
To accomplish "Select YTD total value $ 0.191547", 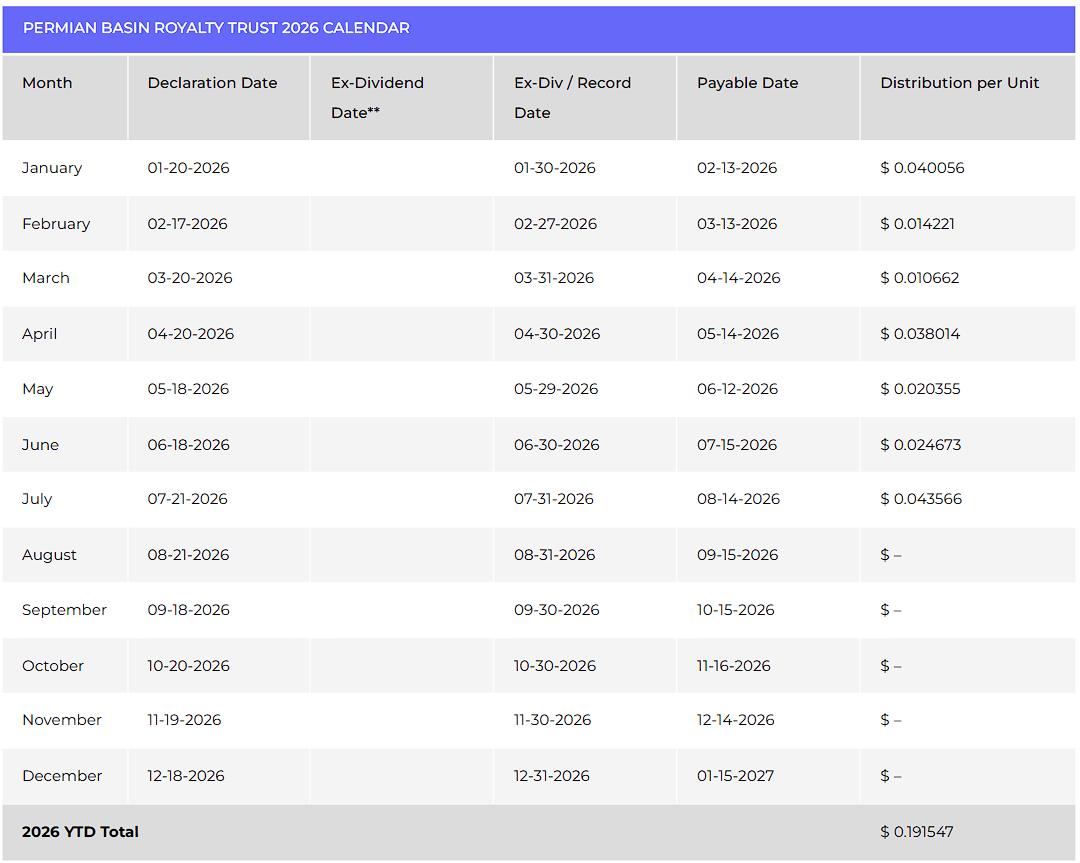I will coord(917,832).
